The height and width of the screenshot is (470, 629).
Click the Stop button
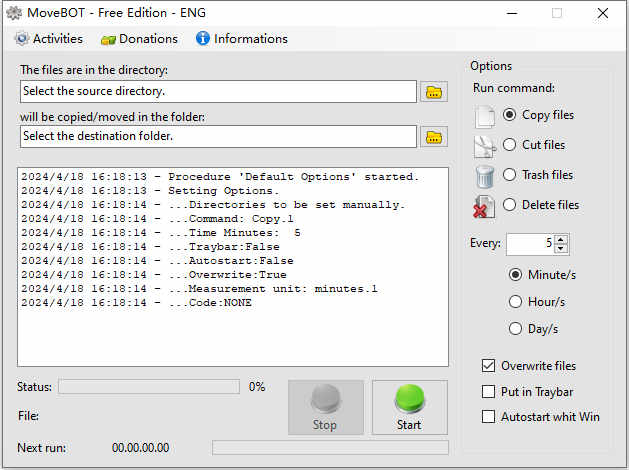click(x=326, y=407)
